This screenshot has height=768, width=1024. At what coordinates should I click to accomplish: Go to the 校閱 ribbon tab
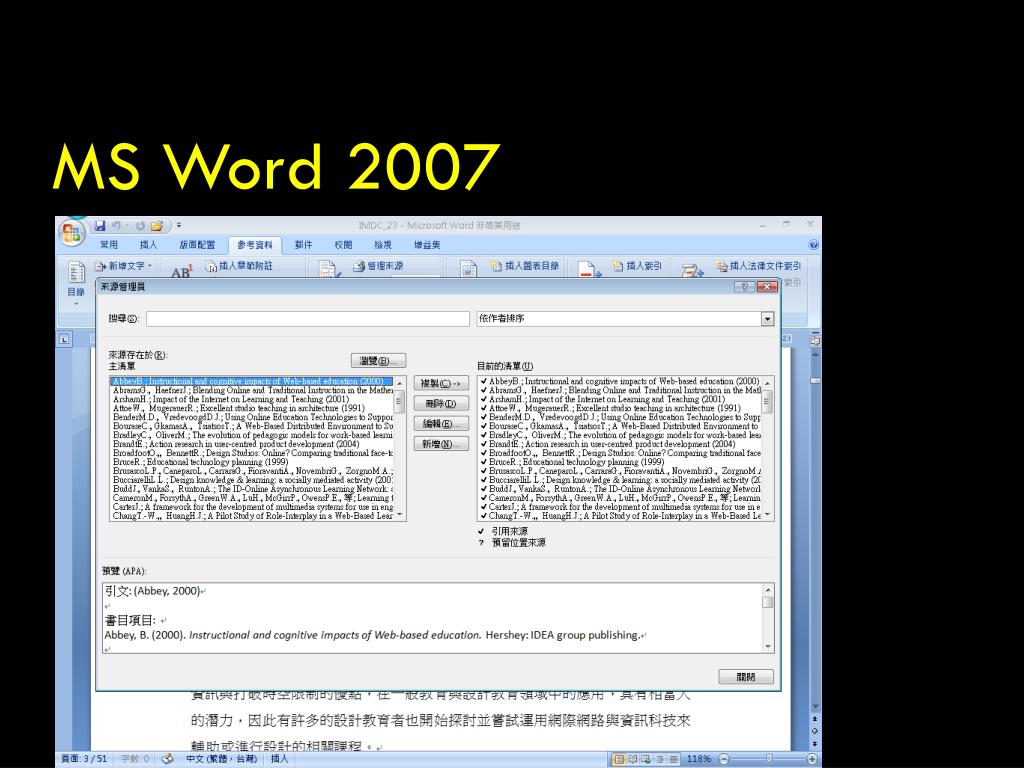coord(343,245)
